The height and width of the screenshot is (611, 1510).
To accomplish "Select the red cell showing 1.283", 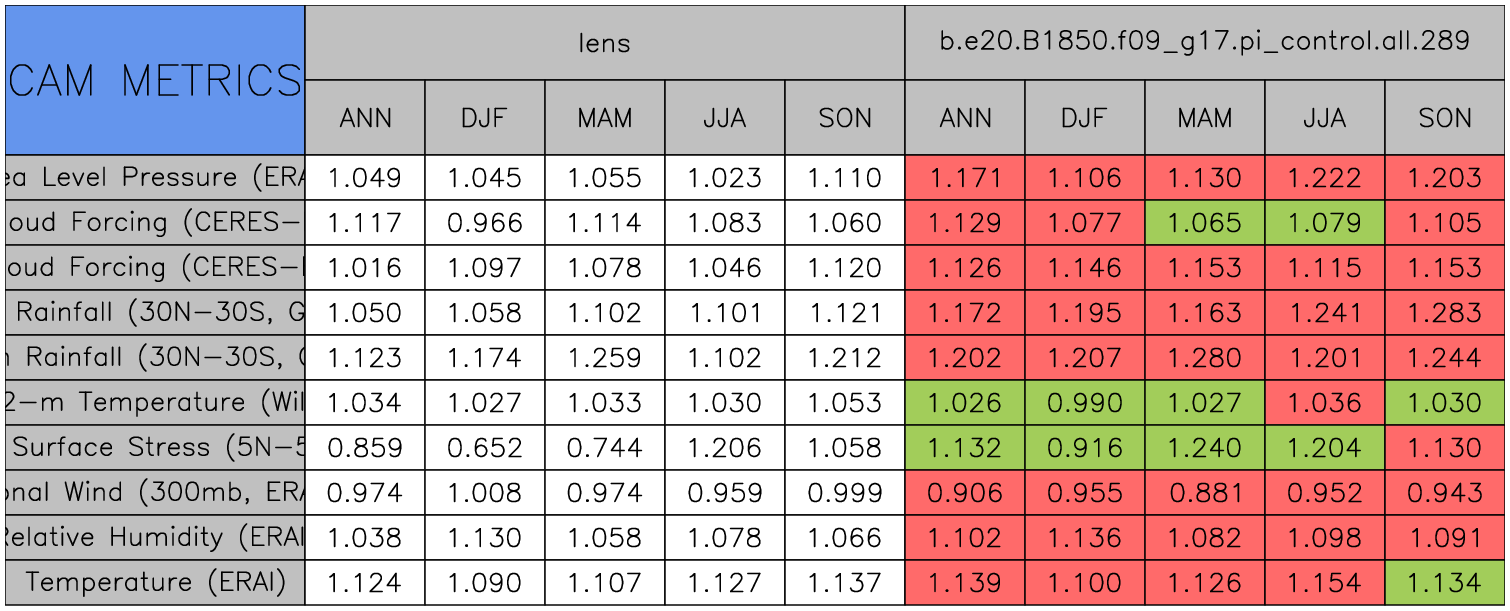I will pos(1445,313).
